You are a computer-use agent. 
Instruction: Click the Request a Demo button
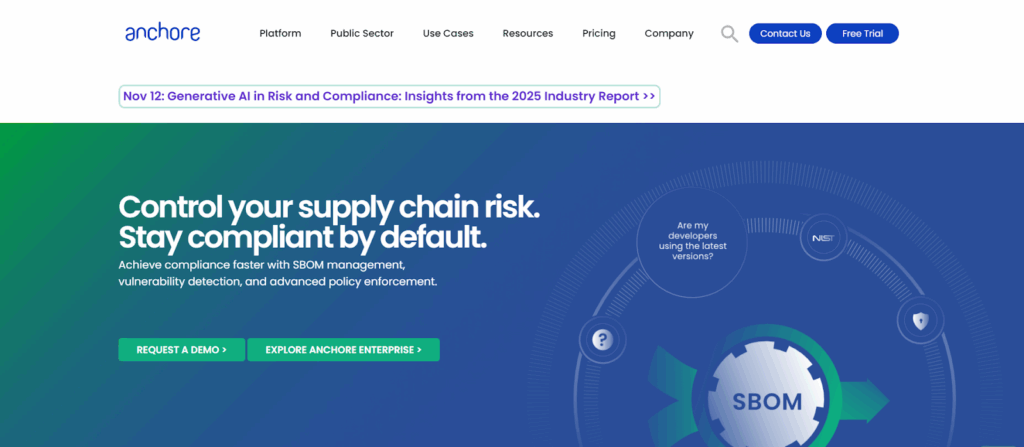point(181,350)
